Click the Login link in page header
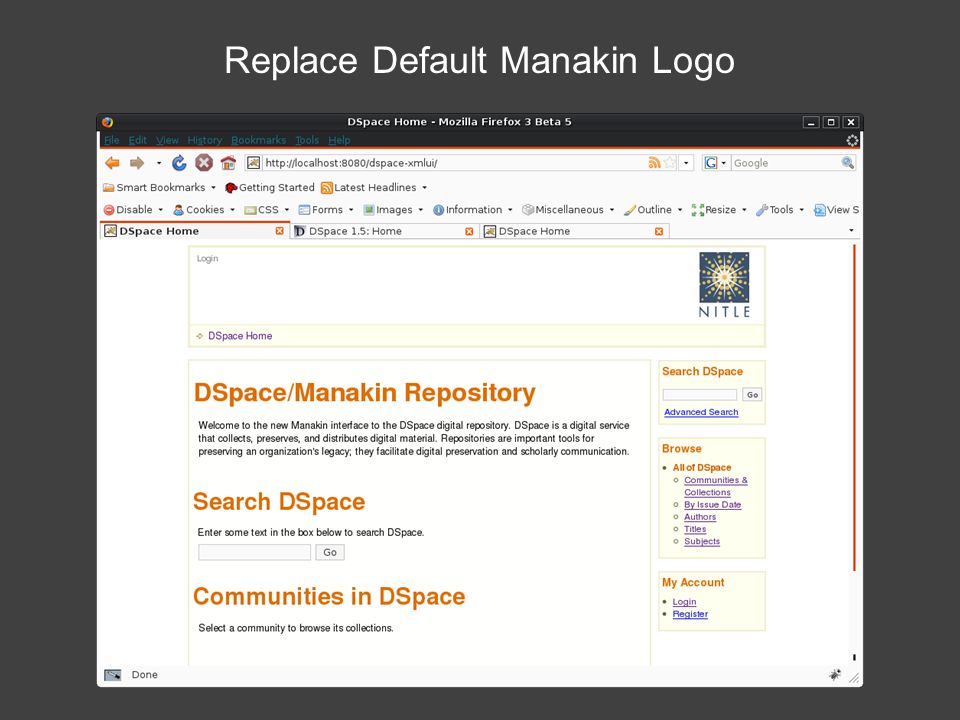The height and width of the screenshot is (720, 960). pos(208,258)
